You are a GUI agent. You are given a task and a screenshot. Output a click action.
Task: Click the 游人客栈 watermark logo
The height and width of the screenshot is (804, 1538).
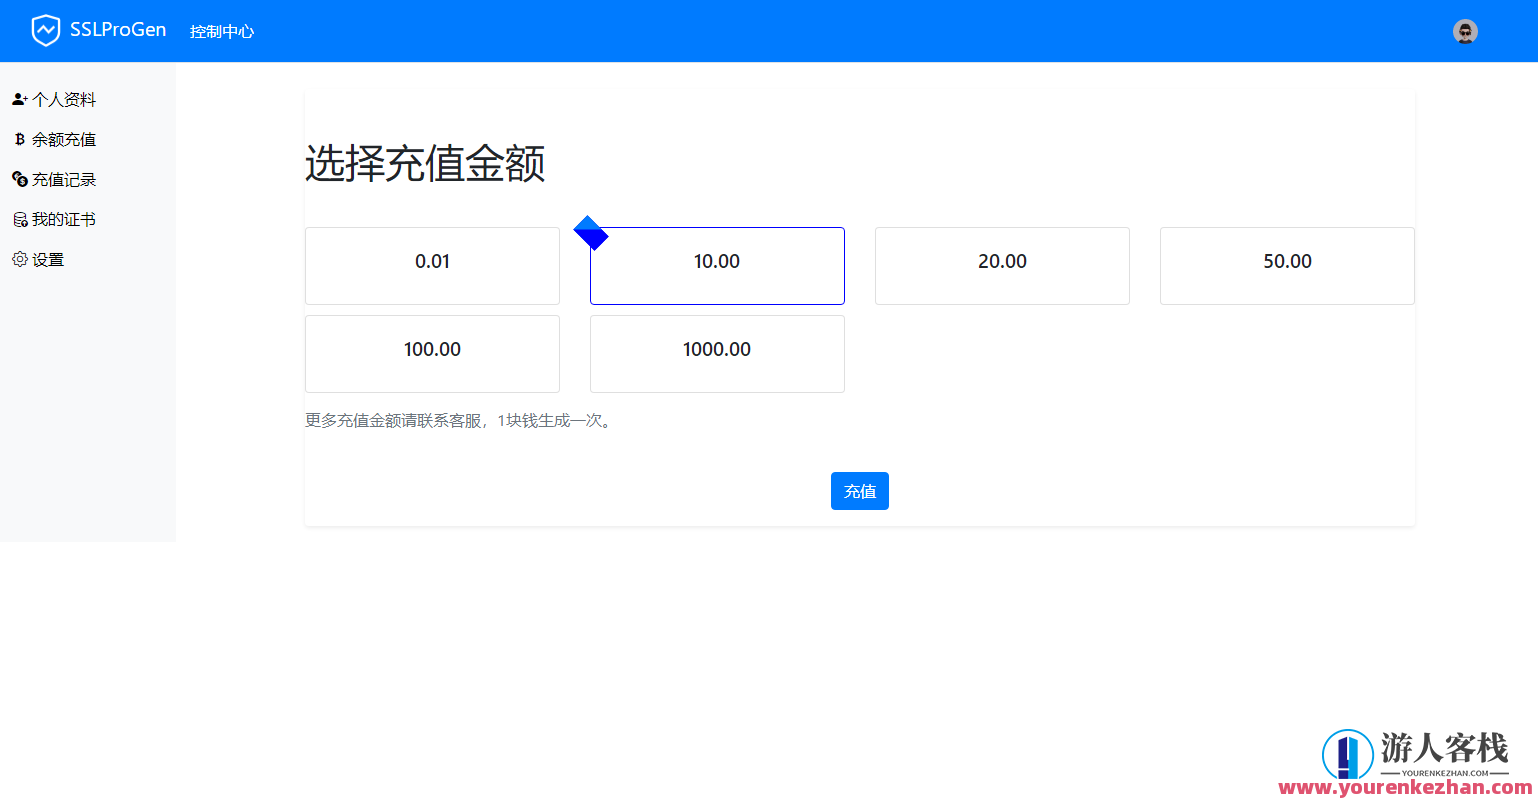(1351, 756)
